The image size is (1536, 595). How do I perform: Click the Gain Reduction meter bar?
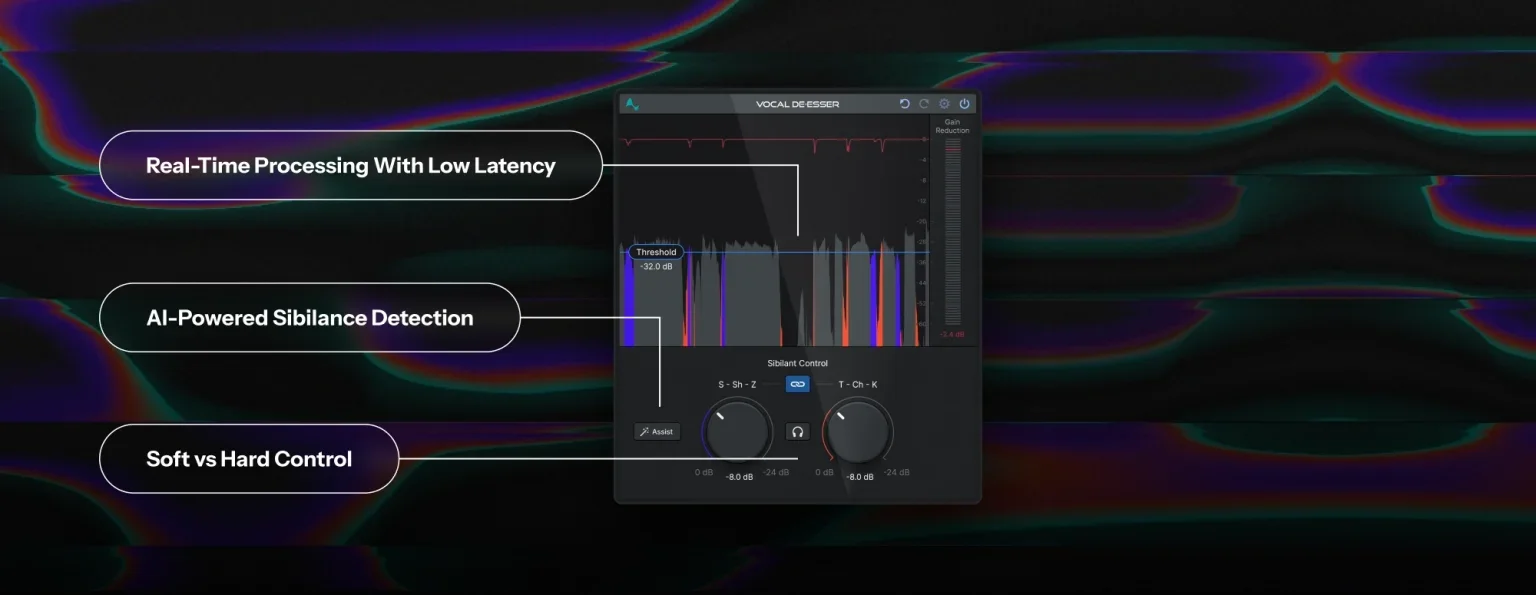coord(952,232)
